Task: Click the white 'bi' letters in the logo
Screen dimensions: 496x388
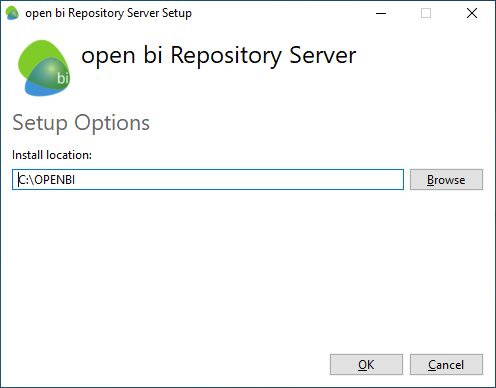Action: [x=63, y=78]
